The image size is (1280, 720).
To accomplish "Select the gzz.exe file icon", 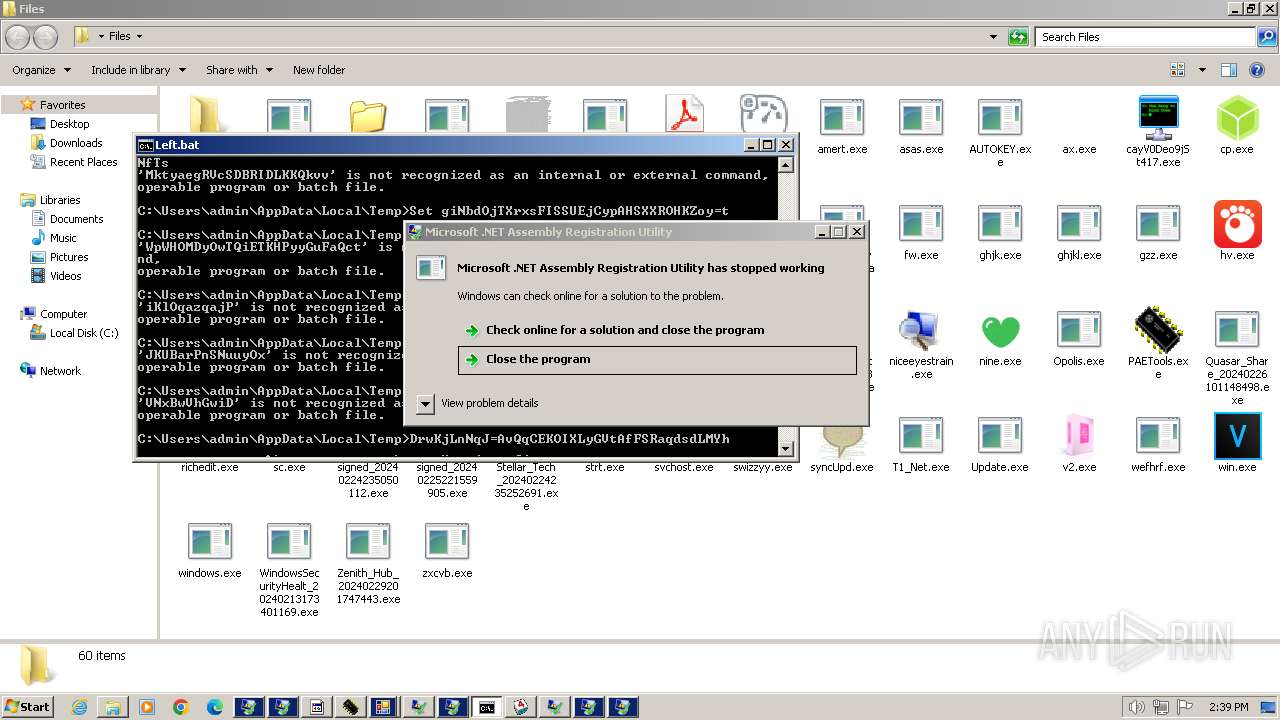I will click(1158, 224).
